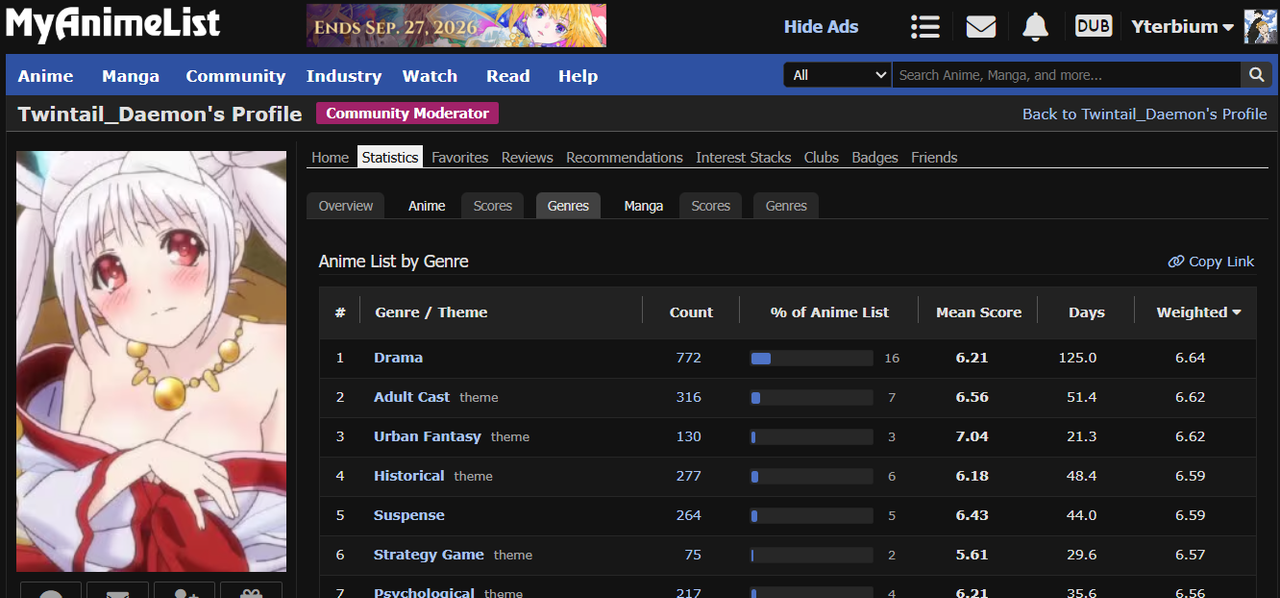Open the Help menu
1280x598 pixels.
(x=578, y=76)
